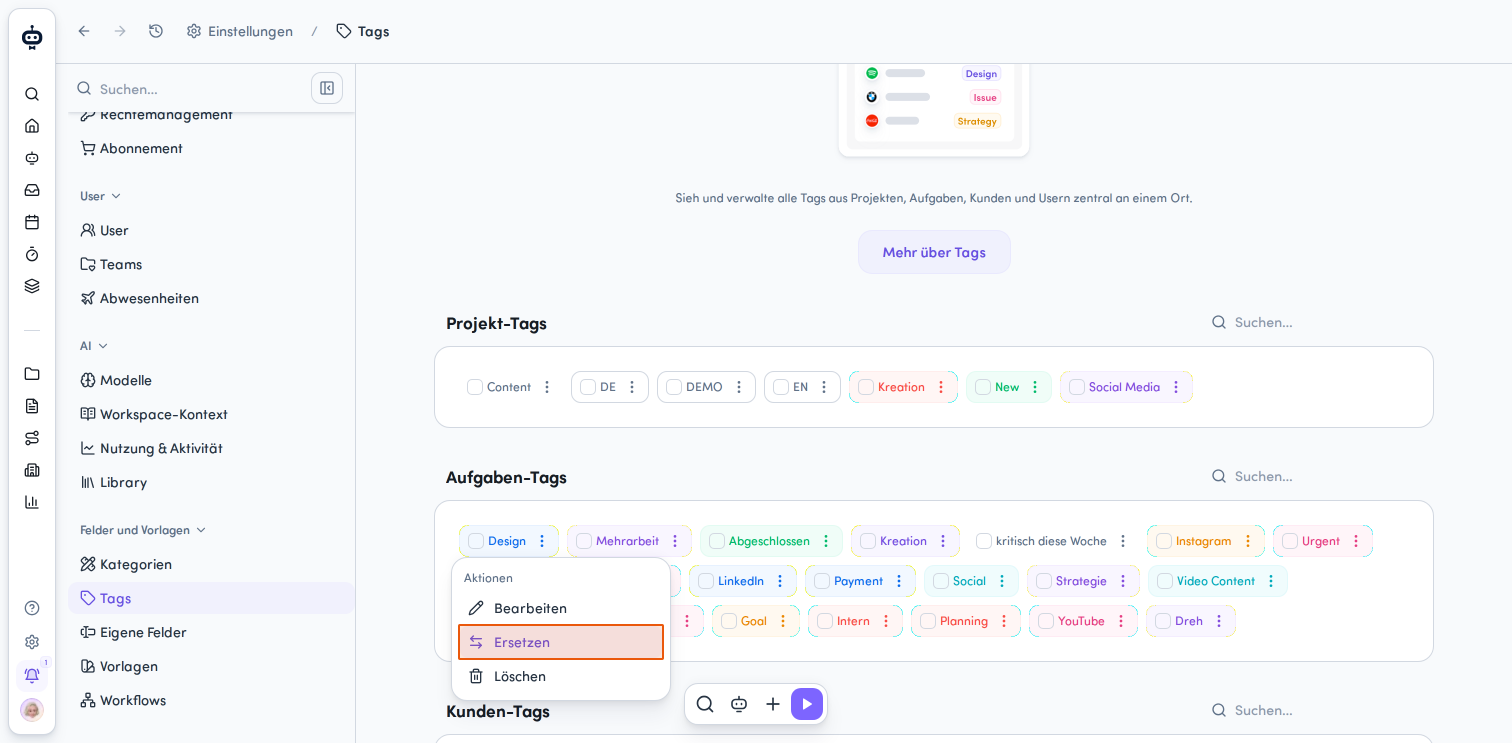Click the purple play button in floating toolbar
The image size is (1512, 743).
pos(807,704)
